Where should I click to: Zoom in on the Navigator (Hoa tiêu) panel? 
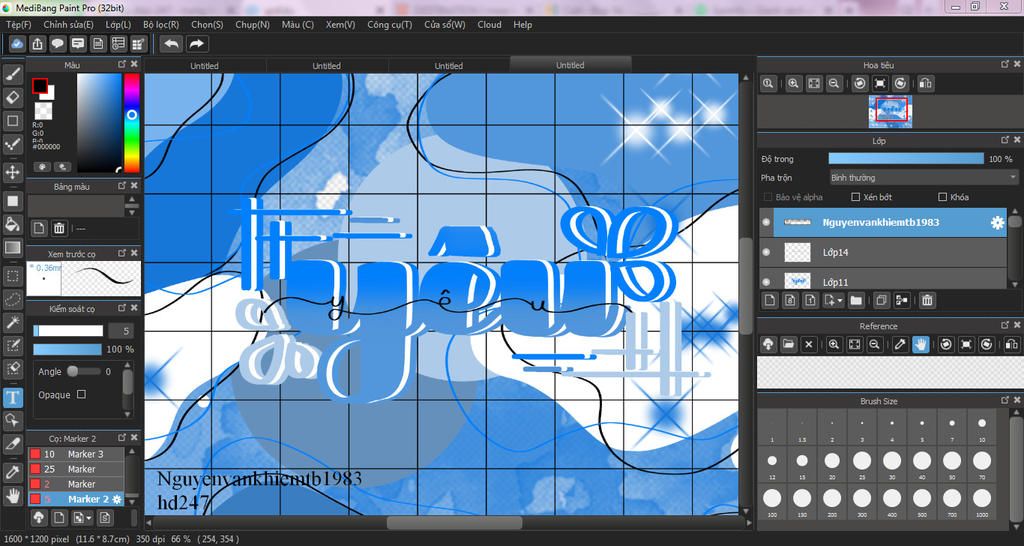coord(793,84)
